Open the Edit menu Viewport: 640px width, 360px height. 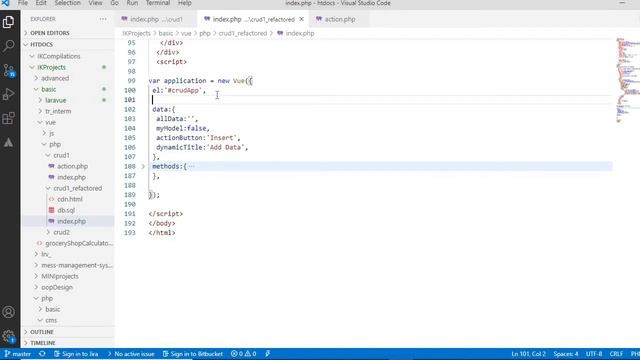point(41,3)
